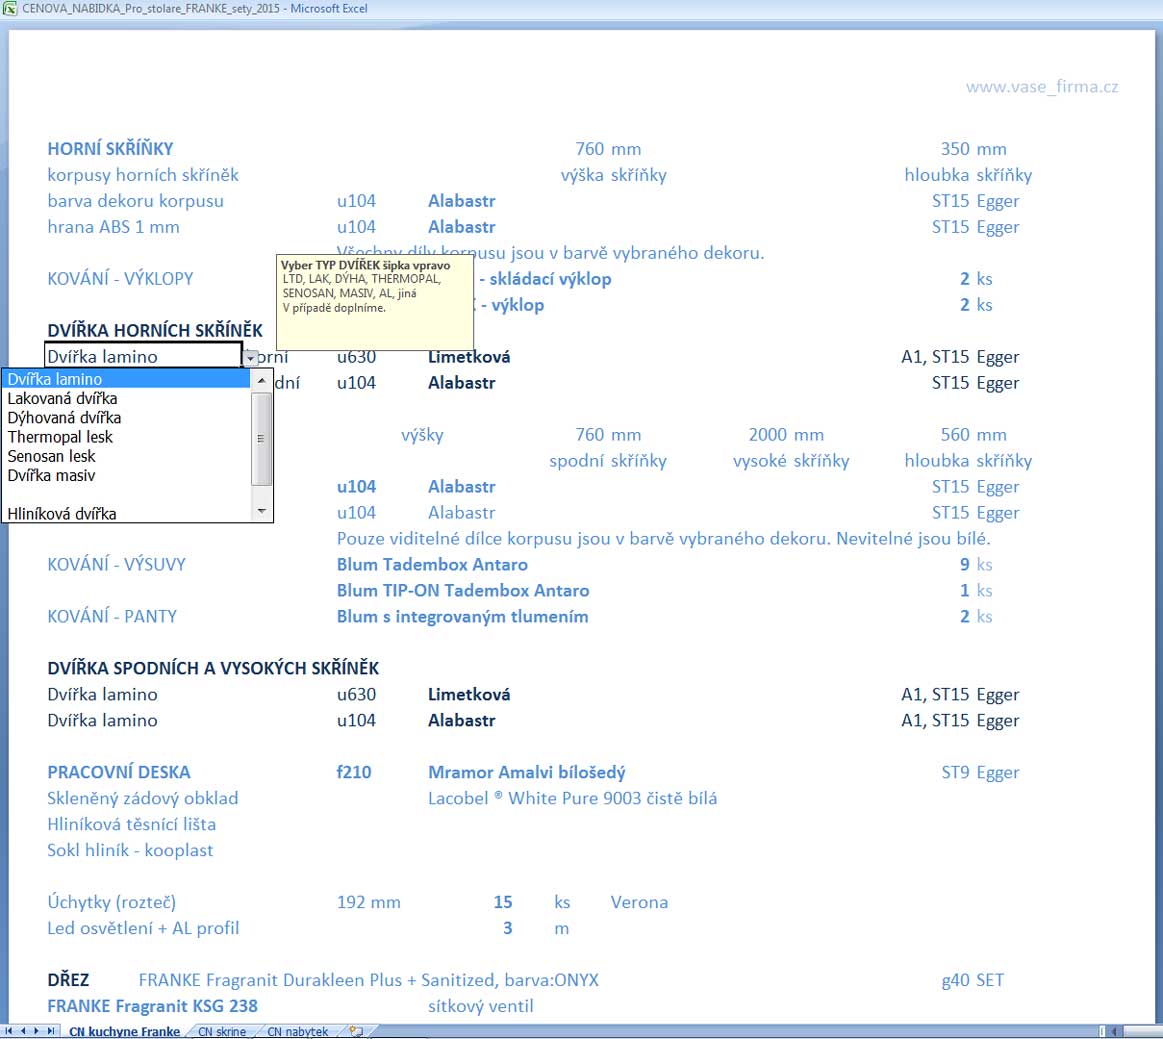Viewport: 1163px width, 1039px height.
Task: Click 'skládací výklop' text
Action: tap(550, 279)
